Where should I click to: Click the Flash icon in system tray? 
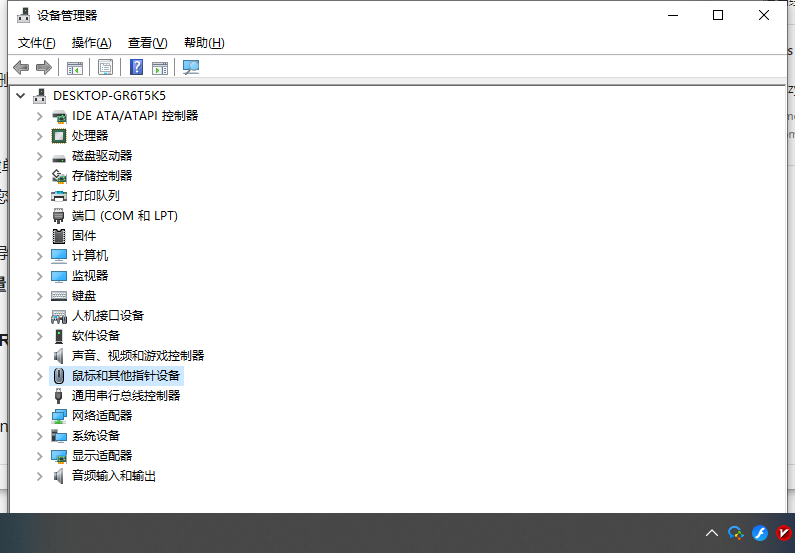(x=760, y=533)
